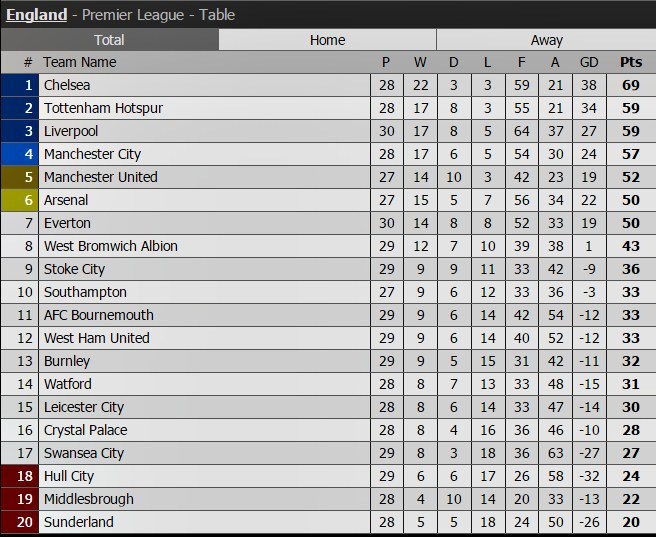Screen dimensions: 656x537
Task: Open West Bromwich Albion entry
Action: tap(110, 246)
